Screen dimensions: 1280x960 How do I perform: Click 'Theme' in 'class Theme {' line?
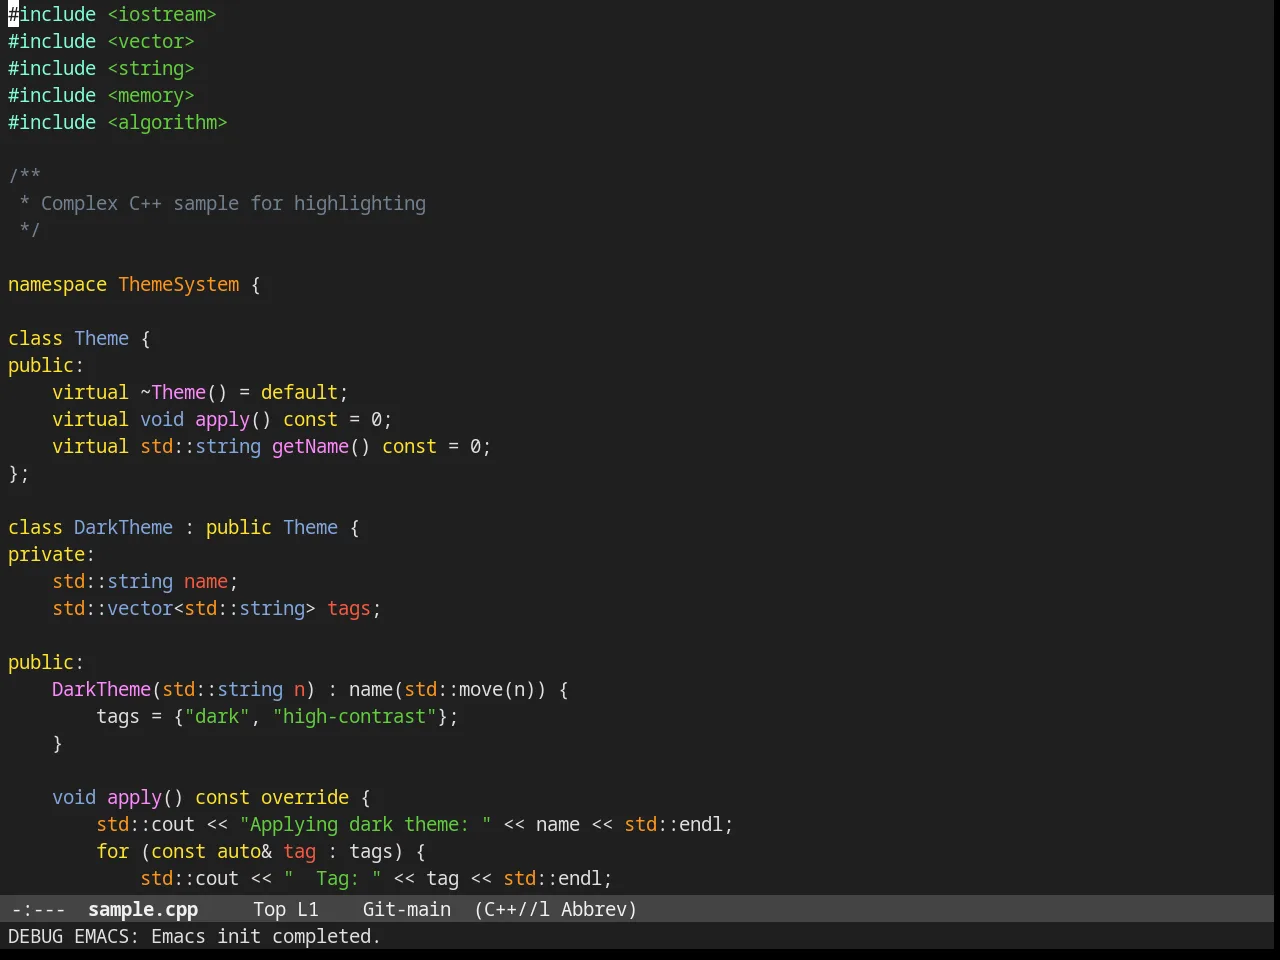pyautogui.click(x=101, y=338)
